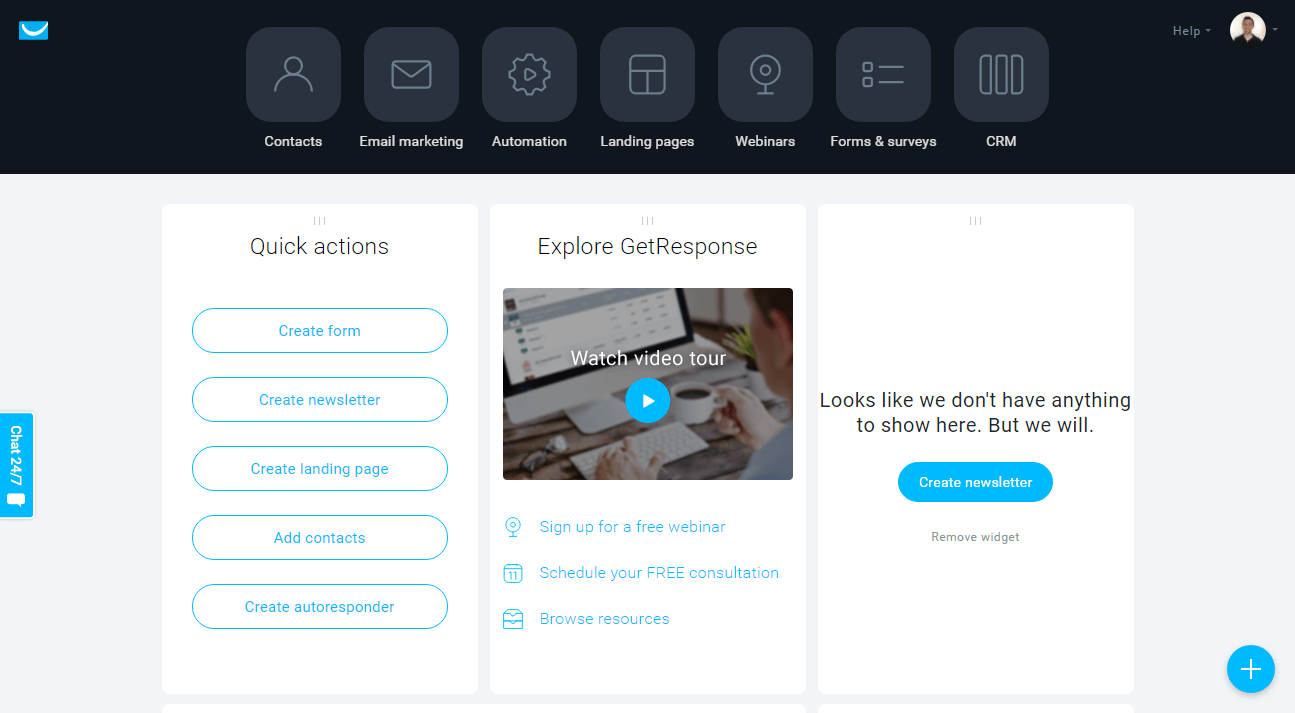Click the Watch video tour thumbnail text

[648, 358]
